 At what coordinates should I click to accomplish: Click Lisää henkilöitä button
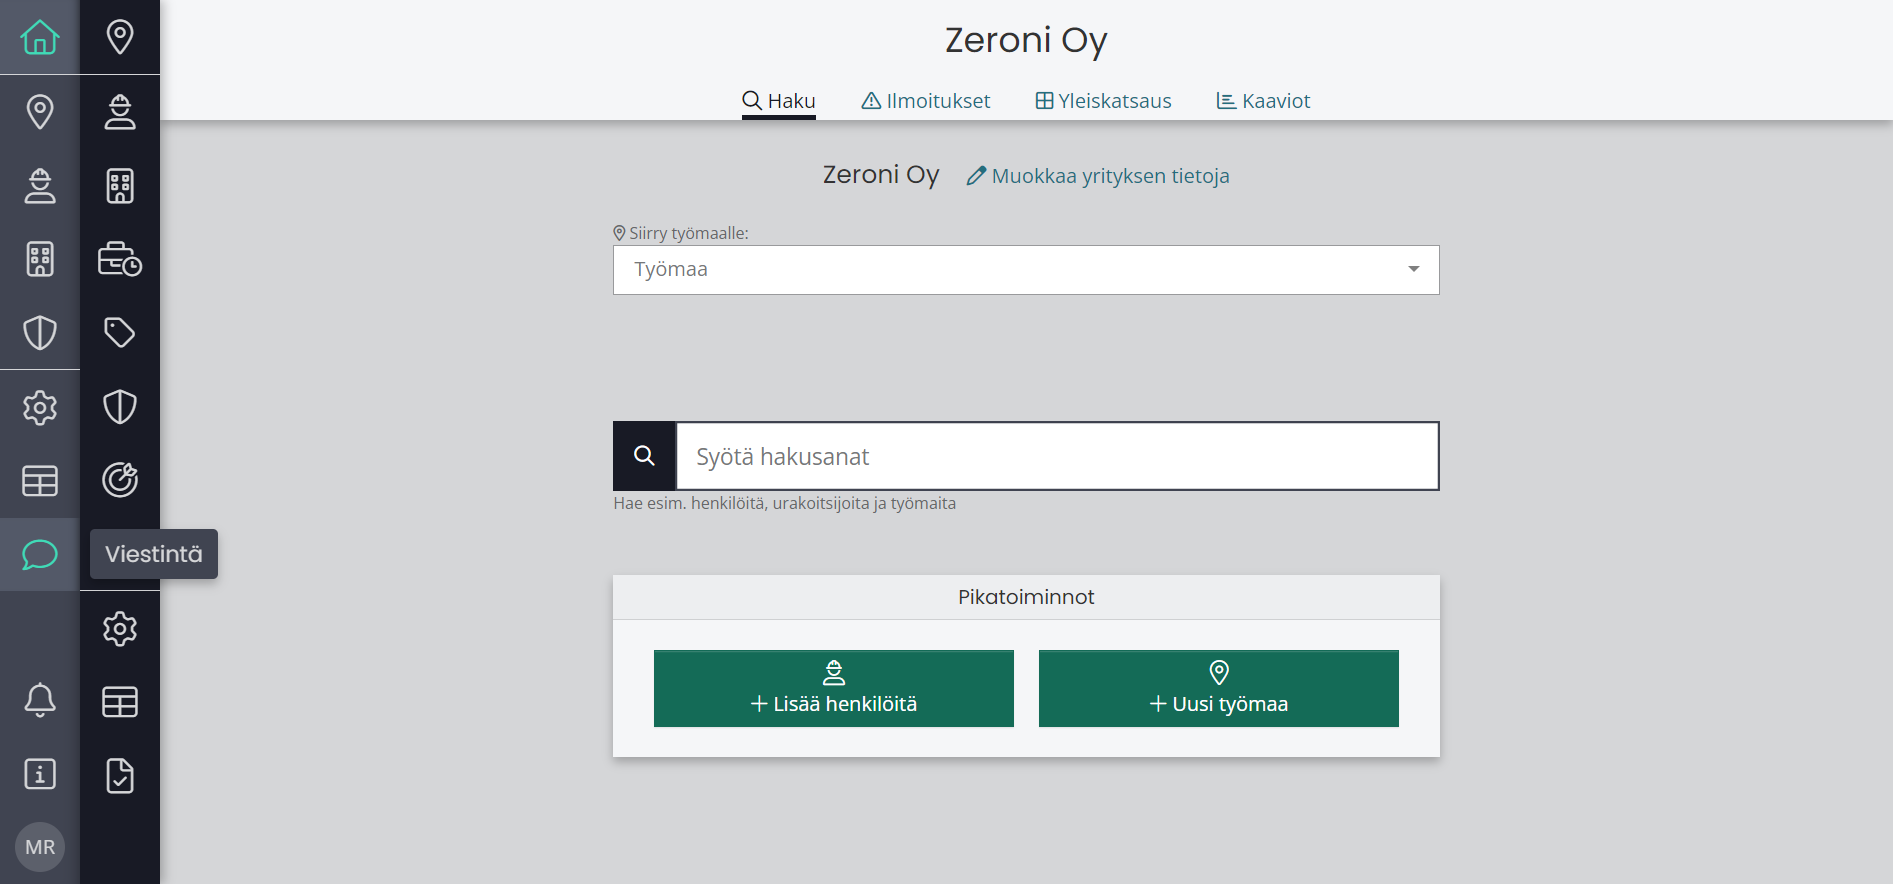point(834,688)
